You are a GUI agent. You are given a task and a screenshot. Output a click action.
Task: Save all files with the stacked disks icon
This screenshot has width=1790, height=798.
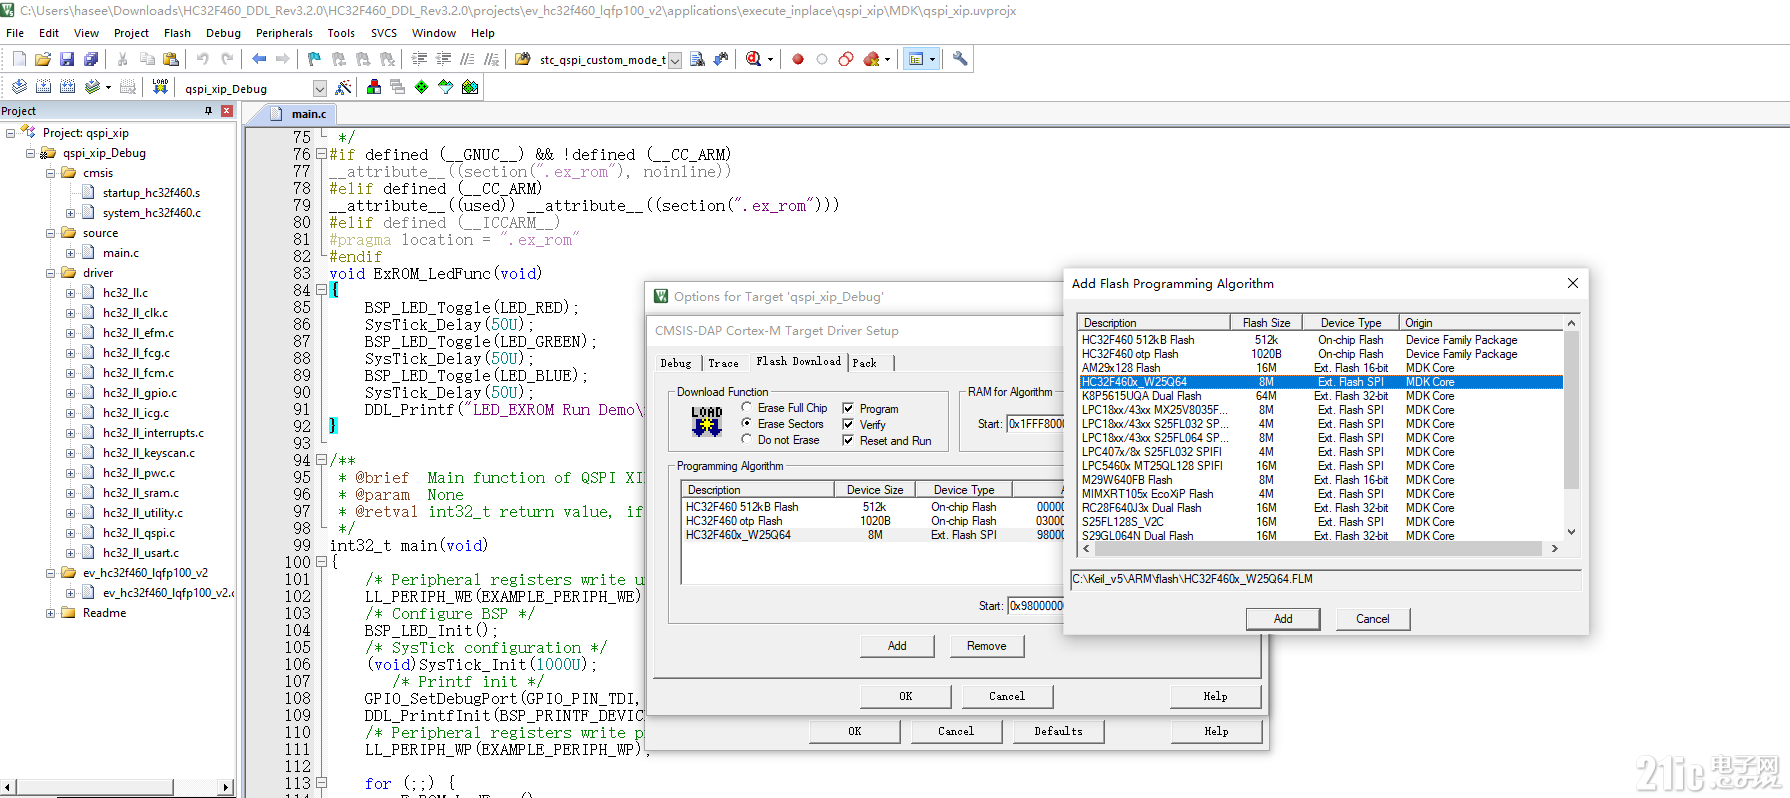pyautogui.click(x=91, y=59)
